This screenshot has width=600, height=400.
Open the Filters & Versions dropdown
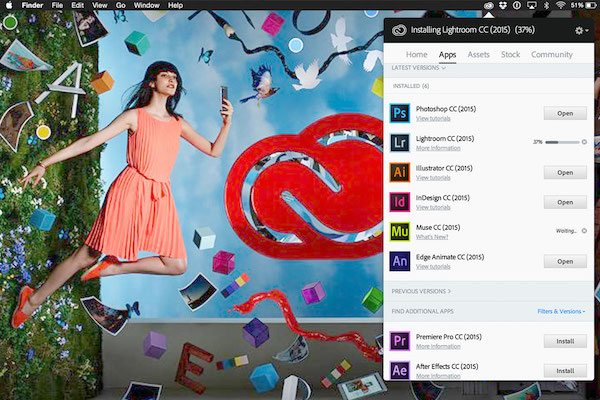pos(560,312)
